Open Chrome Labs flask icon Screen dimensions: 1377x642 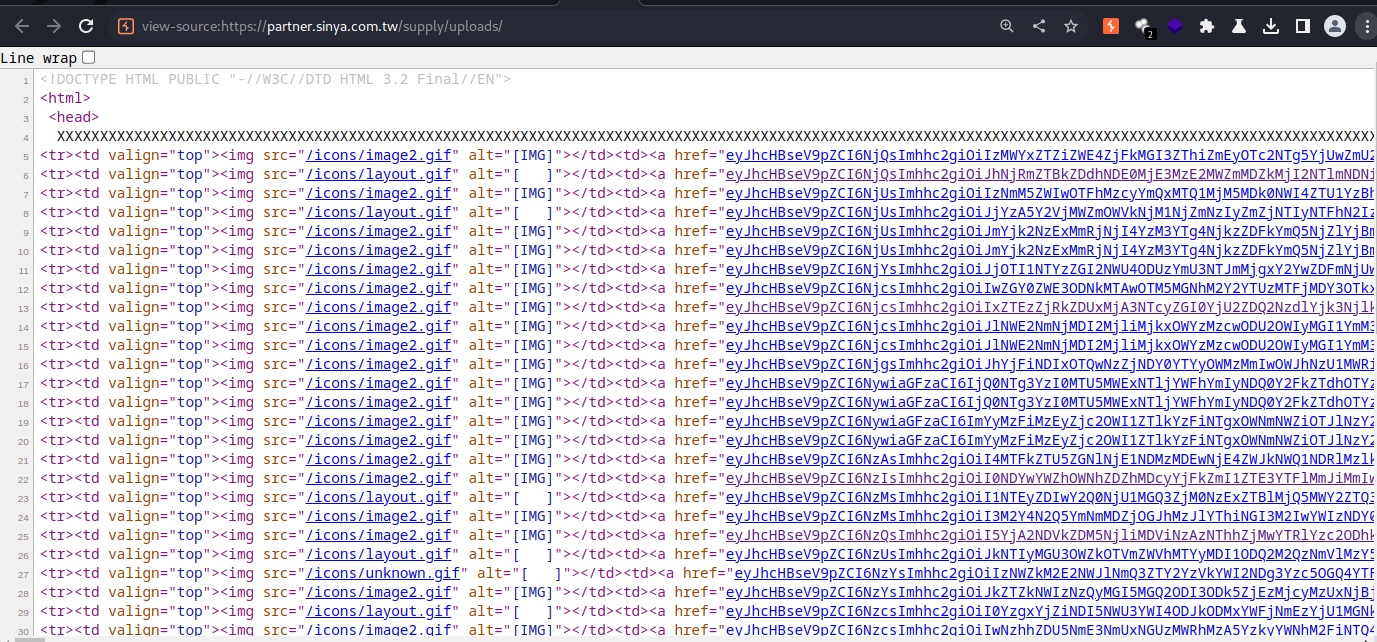(1239, 26)
